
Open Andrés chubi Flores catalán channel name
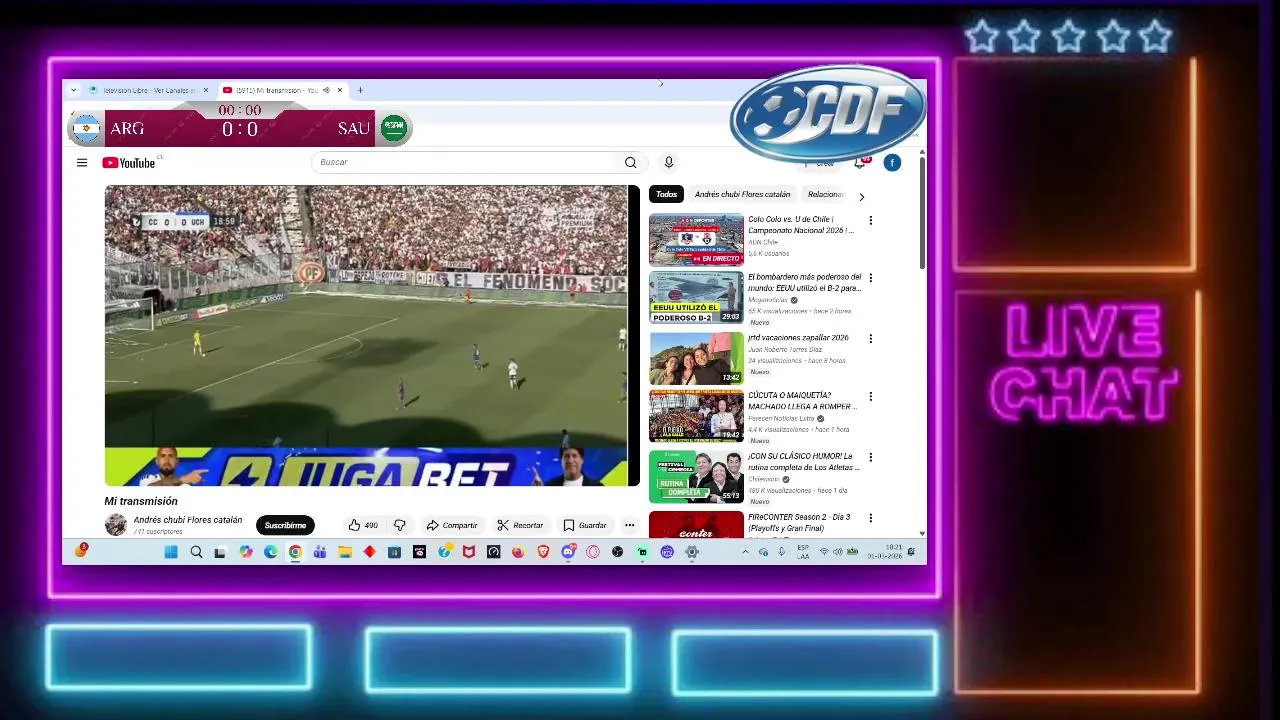pos(188,520)
